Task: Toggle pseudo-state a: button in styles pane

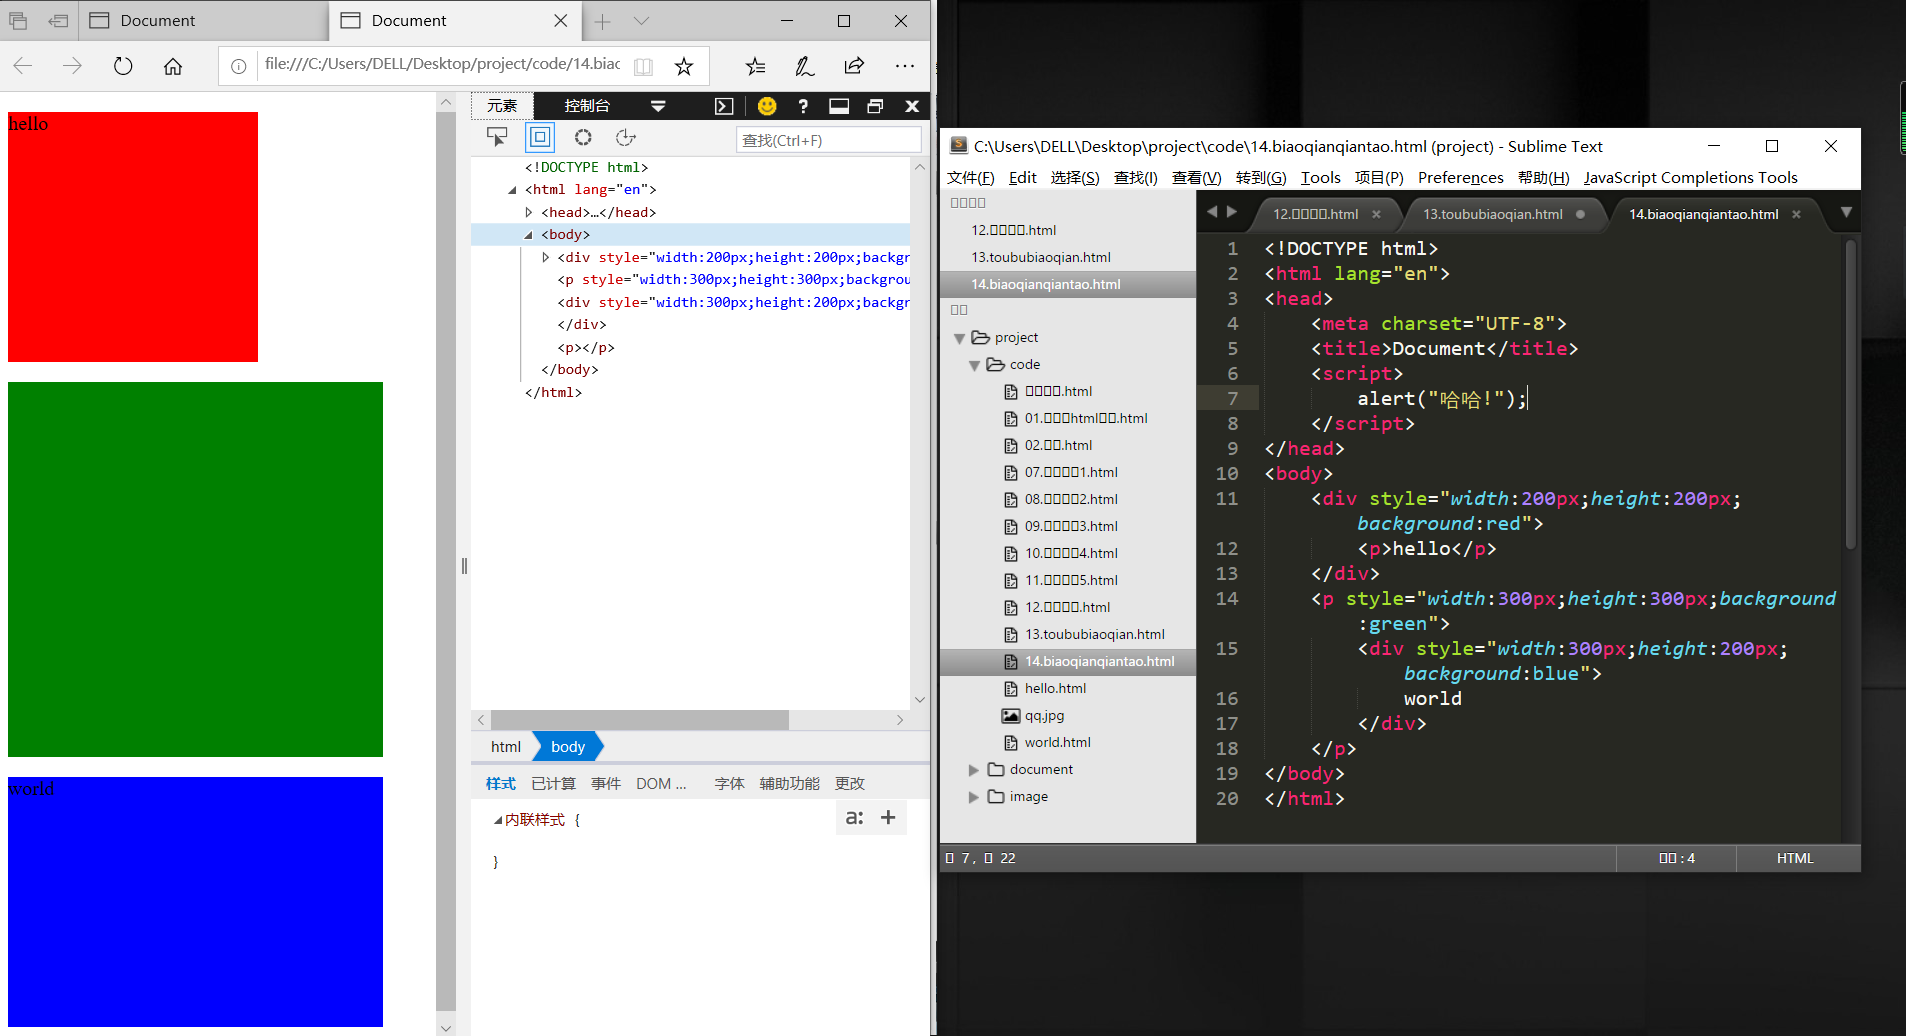Action: coord(854,818)
